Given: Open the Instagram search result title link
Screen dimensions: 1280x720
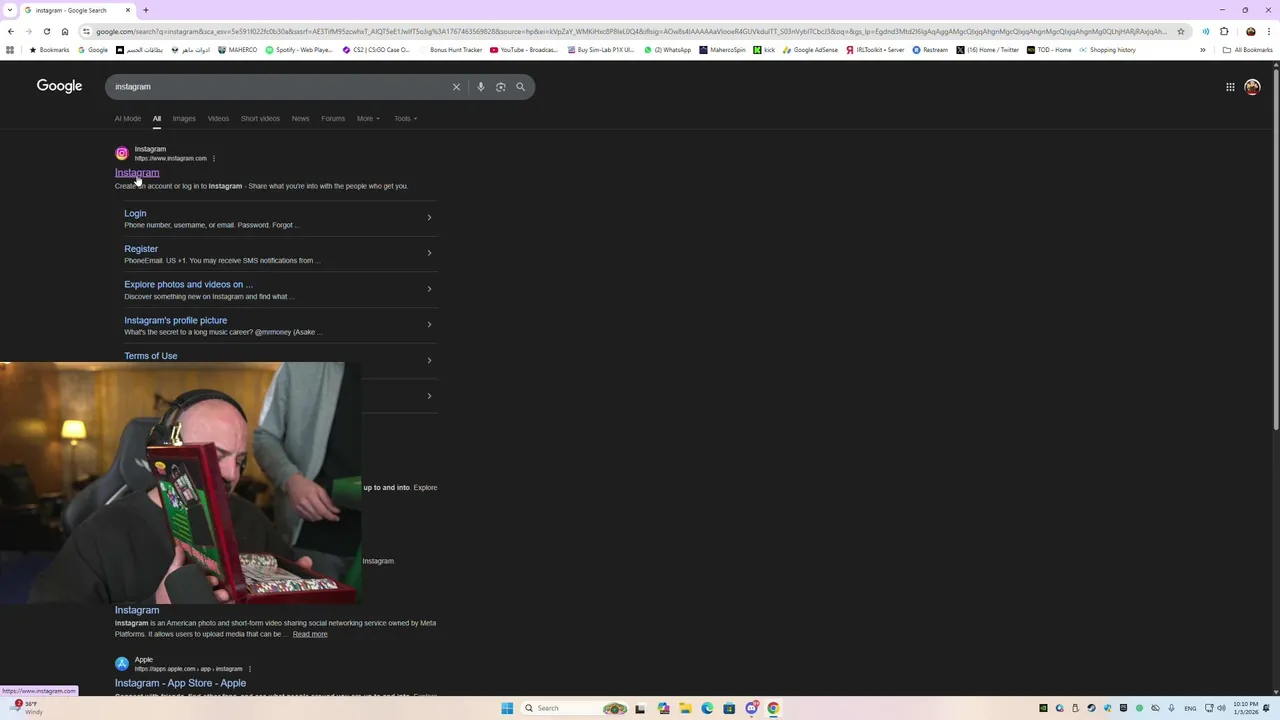Looking at the screenshot, I should [137, 173].
